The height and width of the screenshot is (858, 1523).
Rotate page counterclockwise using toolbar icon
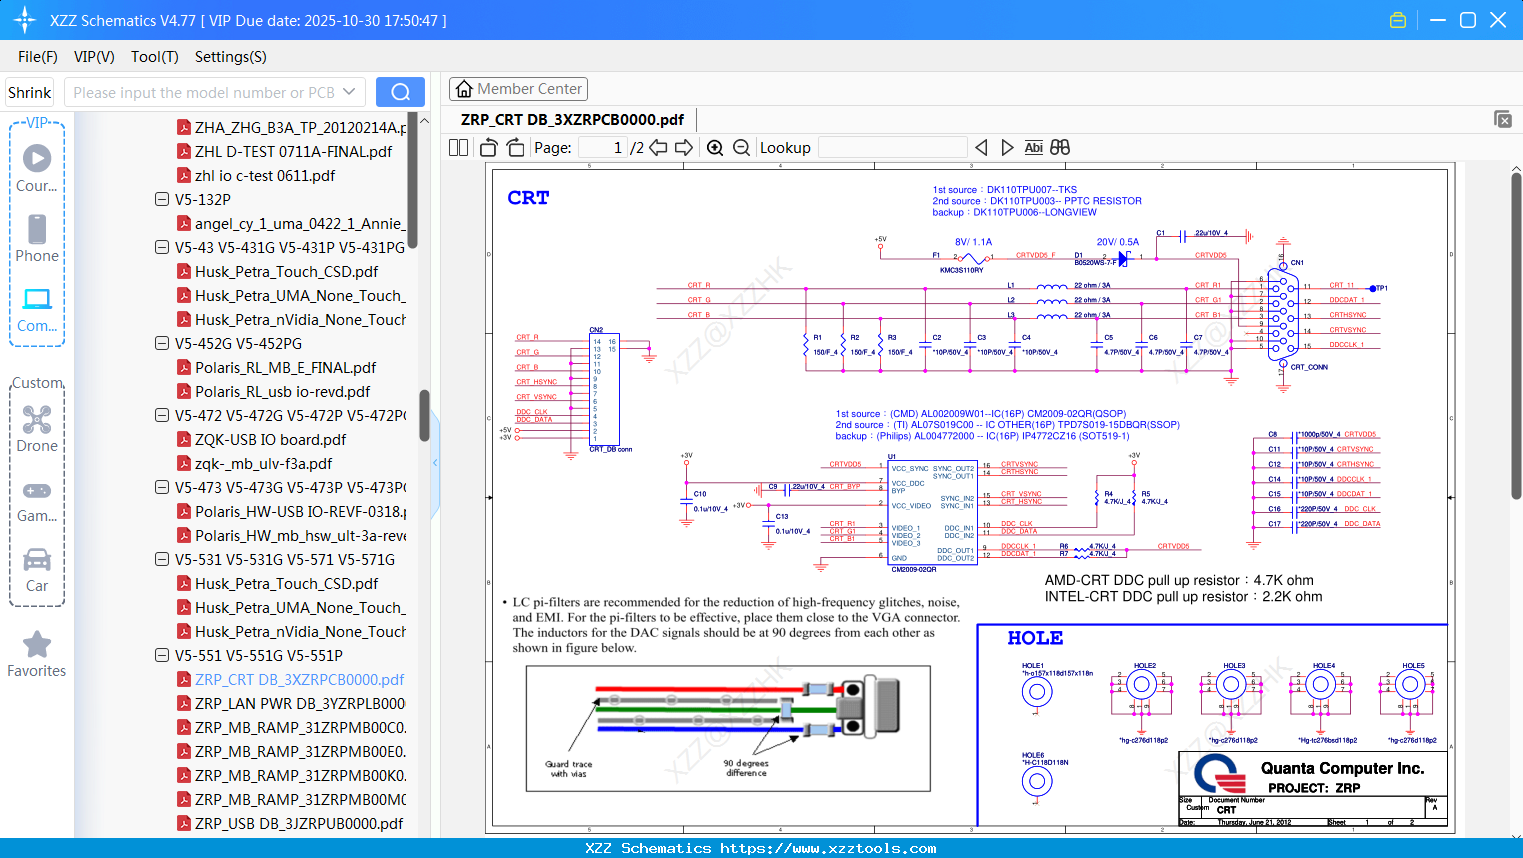tap(489, 148)
